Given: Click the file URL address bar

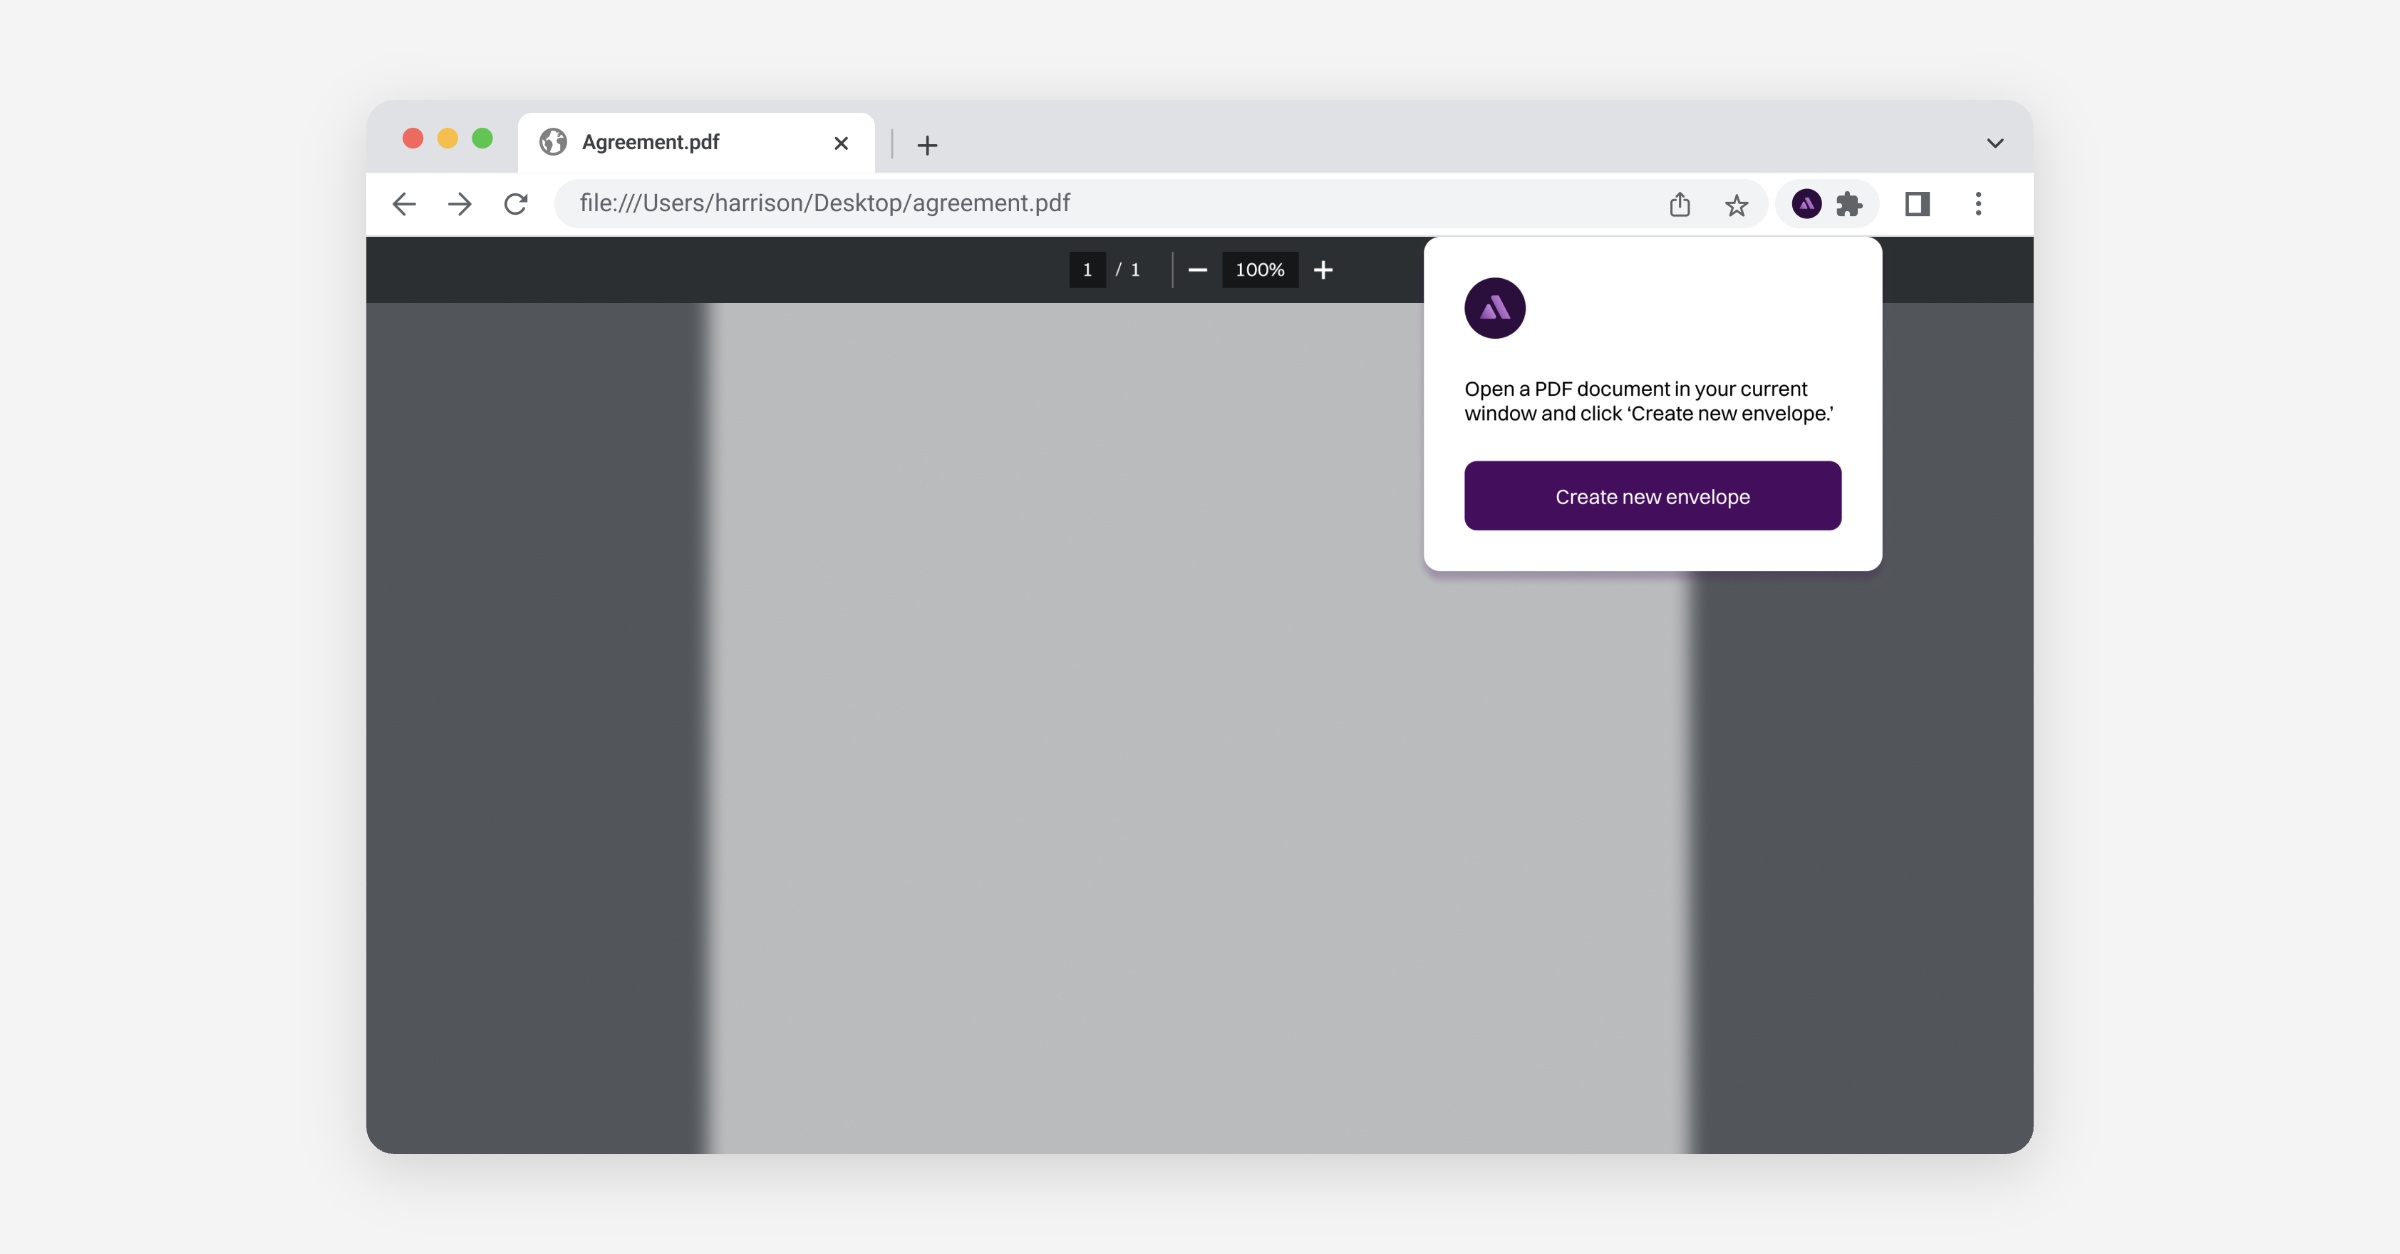Looking at the screenshot, I should click(x=1000, y=203).
